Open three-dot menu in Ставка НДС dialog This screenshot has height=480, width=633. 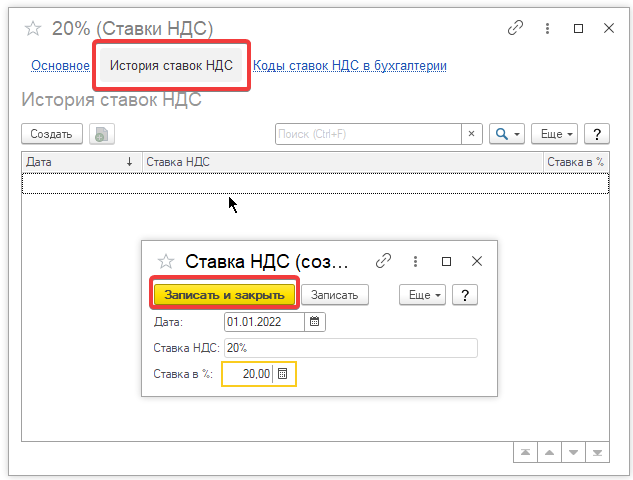click(415, 261)
